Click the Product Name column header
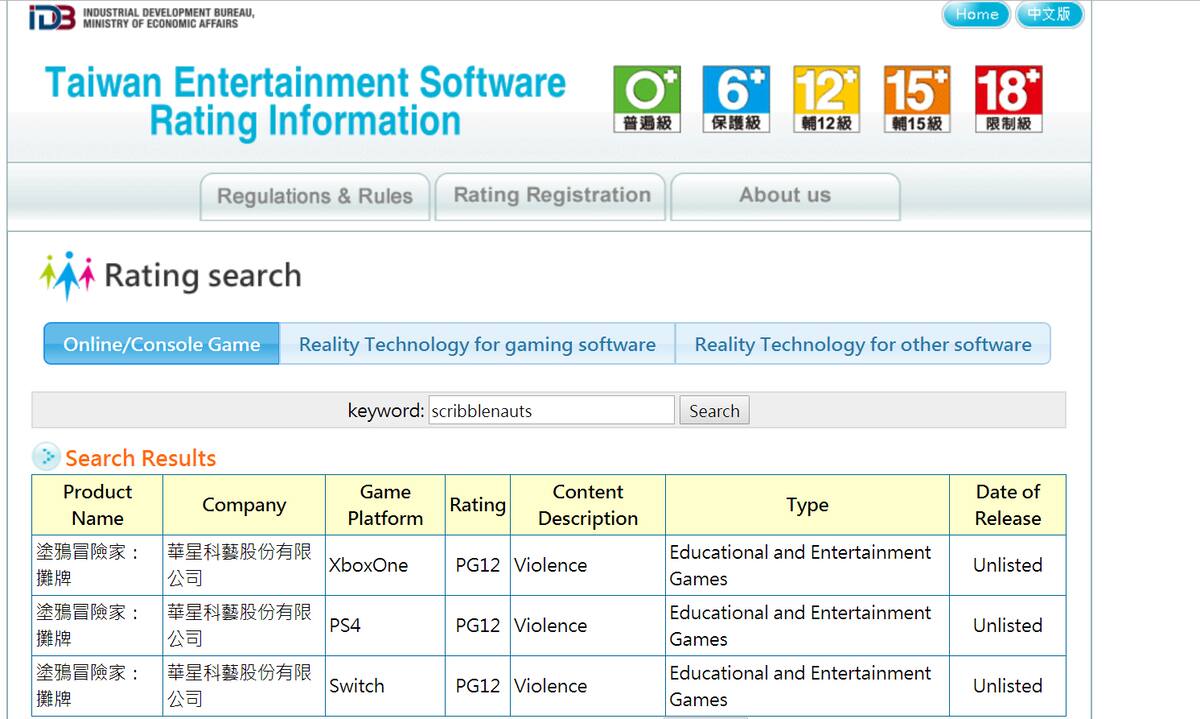 [97, 505]
